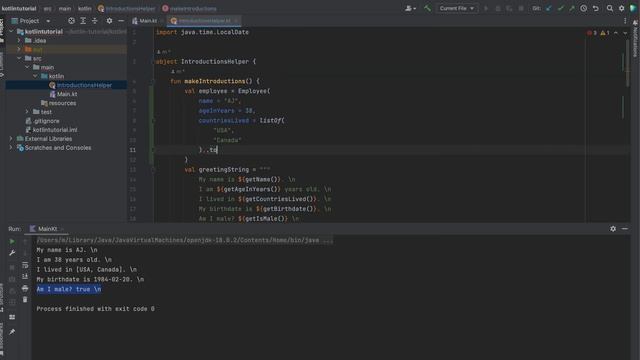The width and height of the screenshot is (640, 360).
Task: Open the Project view selector dropdown
Action: pos(31,21)
